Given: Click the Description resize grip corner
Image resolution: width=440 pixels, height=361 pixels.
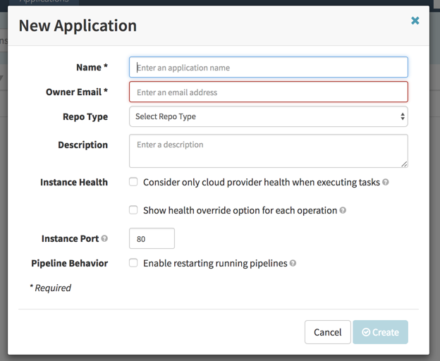Looking at the screenshot, I should click(404, 164).
